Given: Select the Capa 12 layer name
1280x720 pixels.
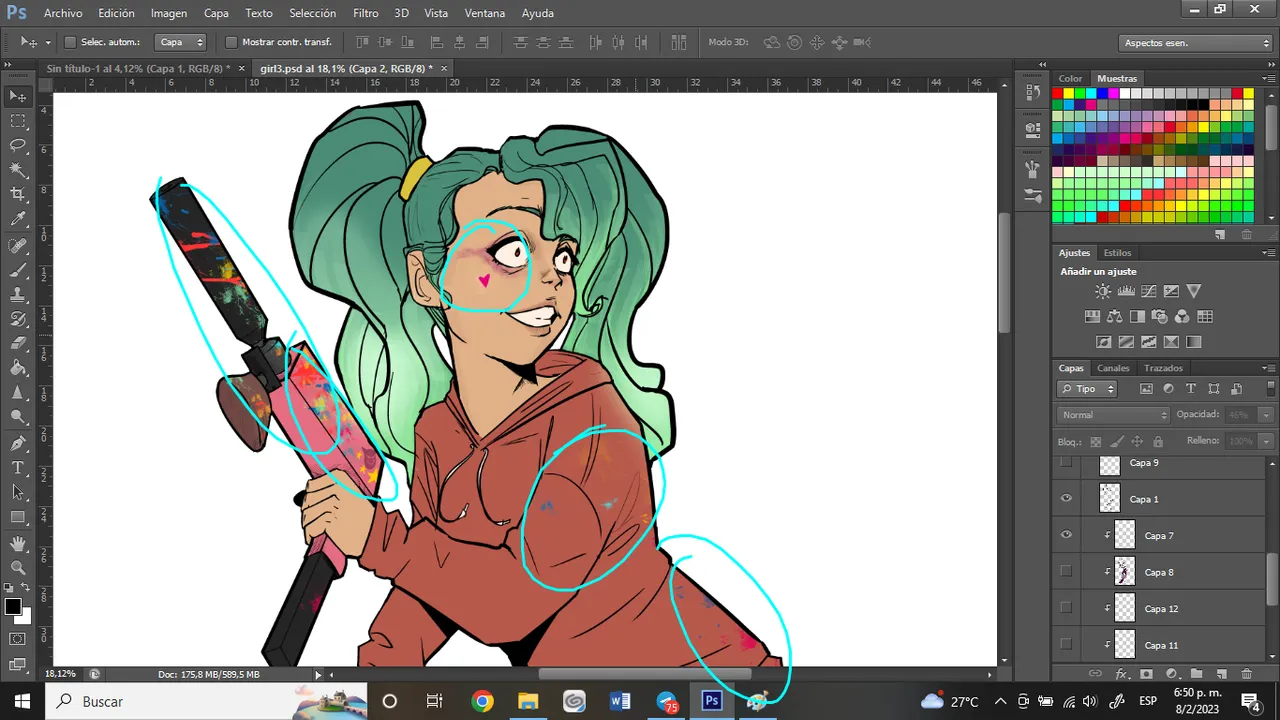Looking at the screenshot, I should tap(1161, 608).
